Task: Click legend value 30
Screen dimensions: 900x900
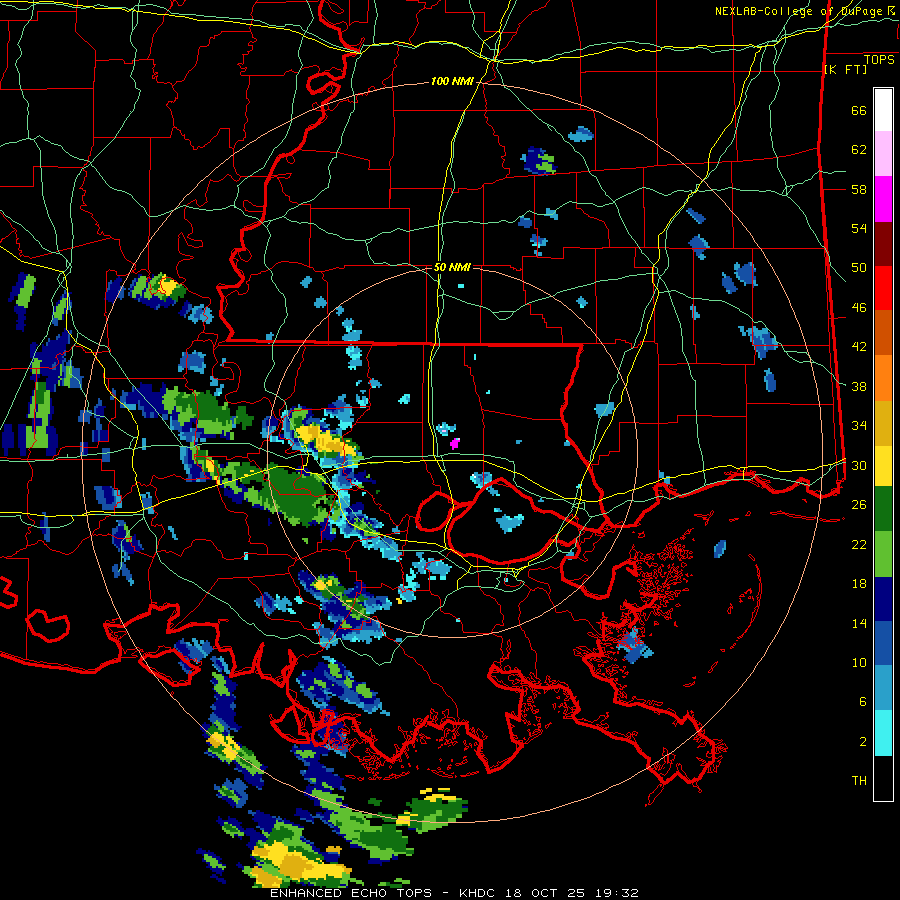Action: [859, 465]
